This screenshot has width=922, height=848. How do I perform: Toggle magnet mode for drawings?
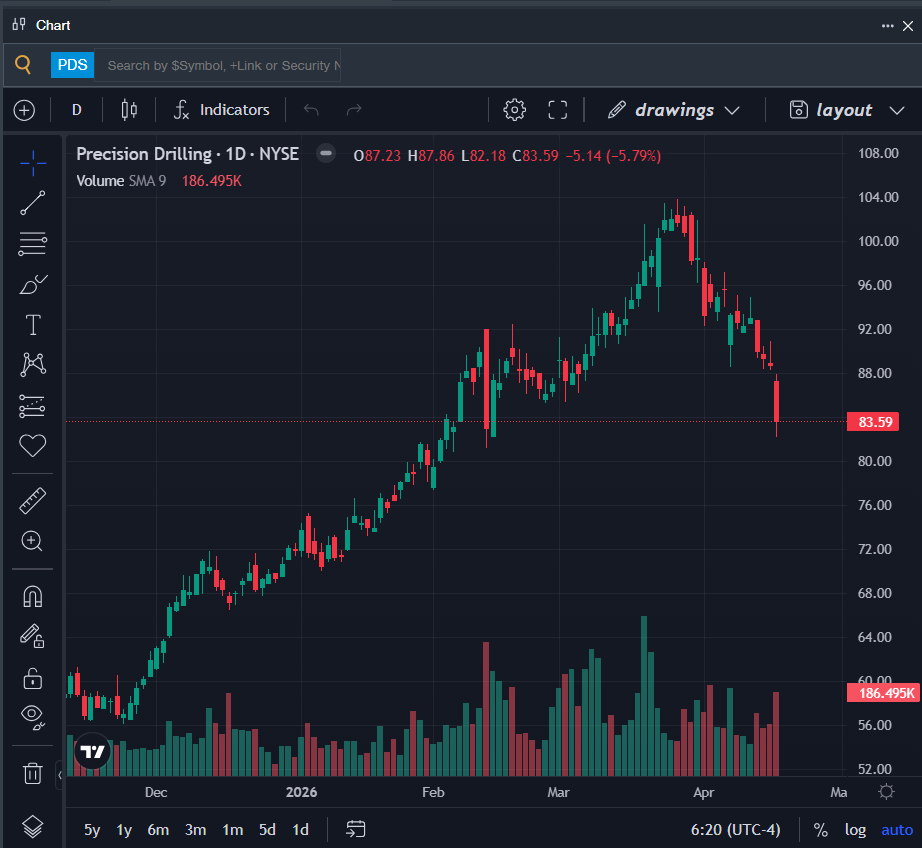(x=32, y=597)
